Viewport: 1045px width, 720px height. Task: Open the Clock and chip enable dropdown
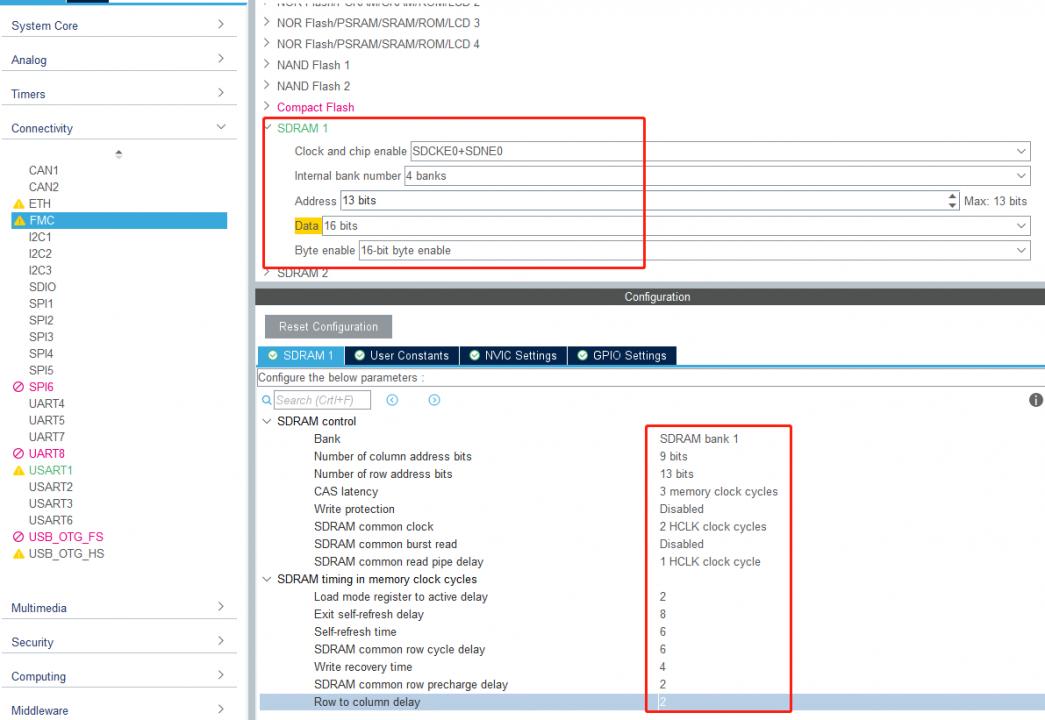1021,151
